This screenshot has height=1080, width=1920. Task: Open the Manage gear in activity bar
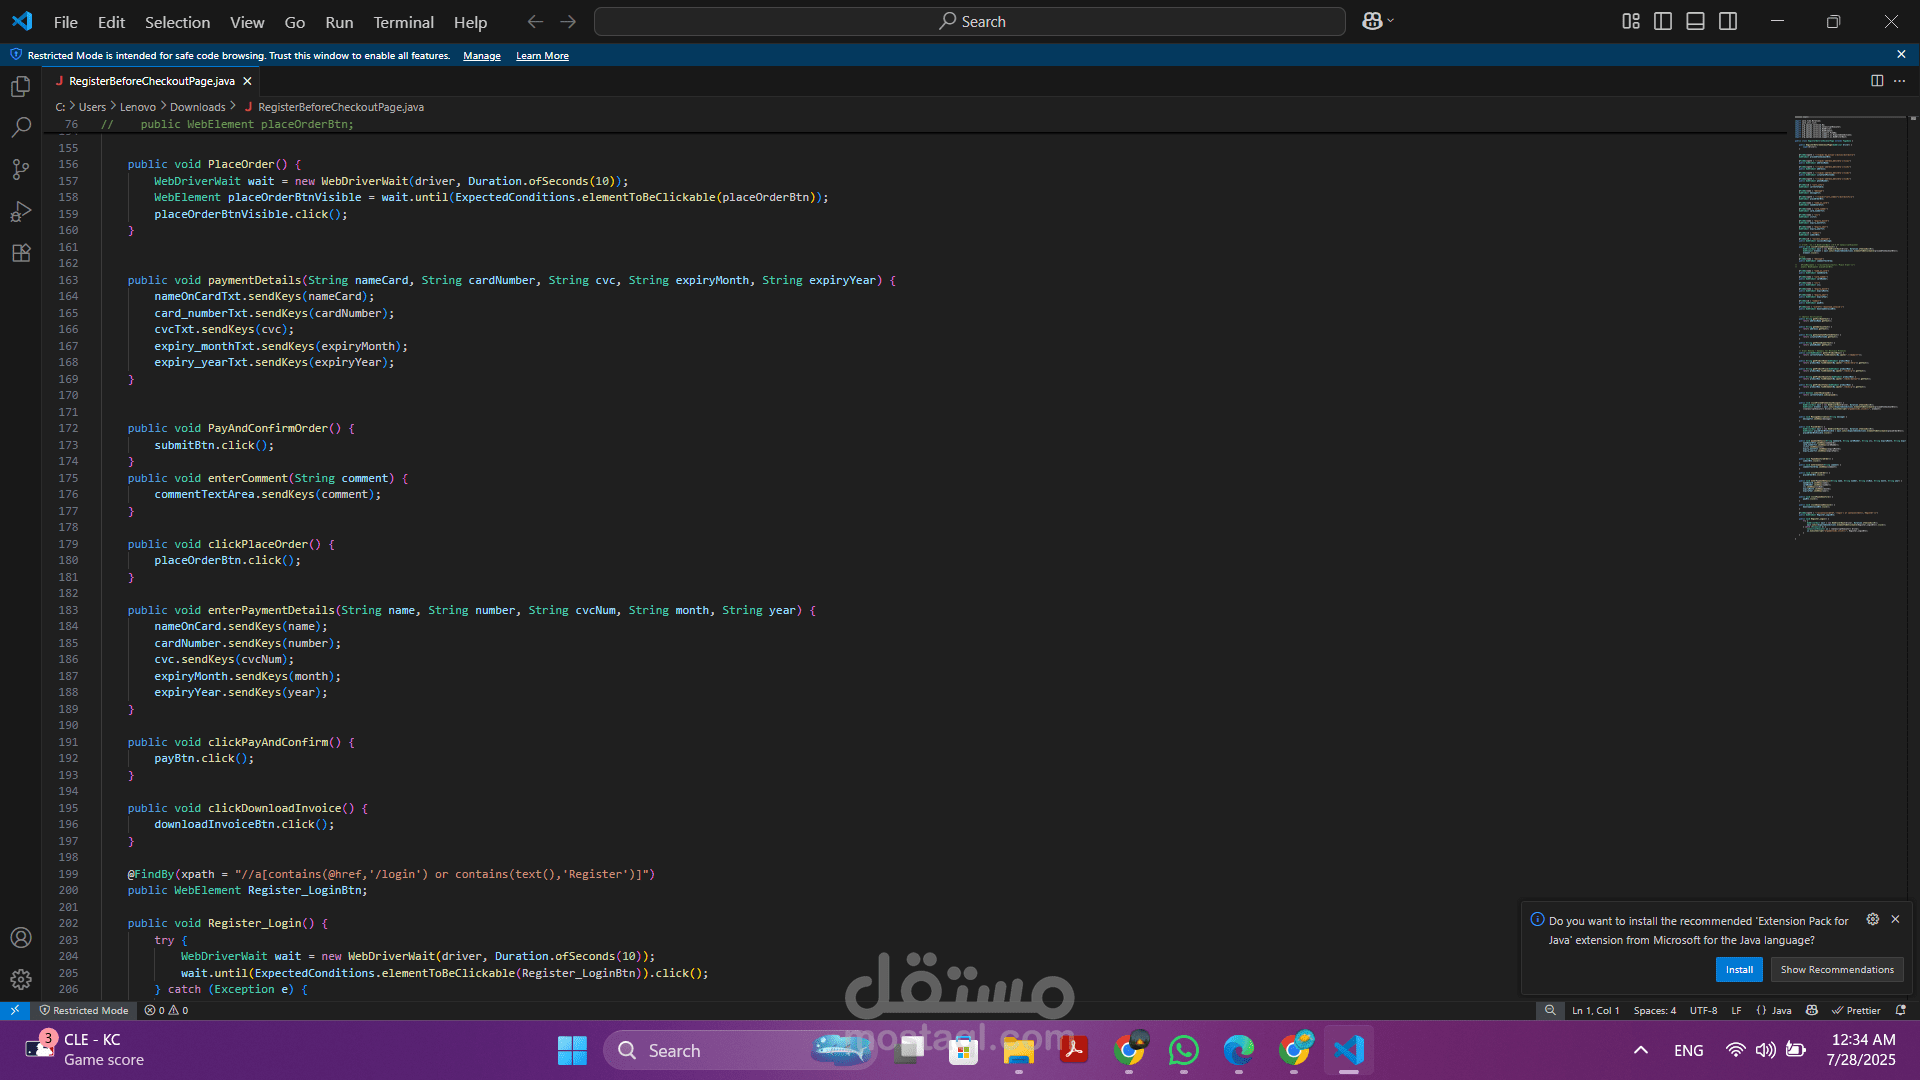[21, 980]
